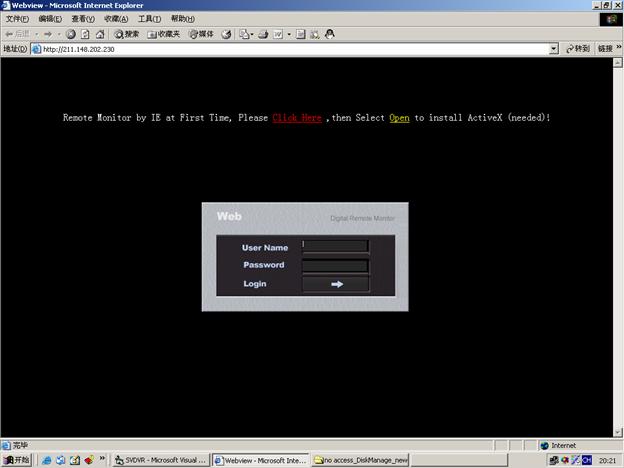Open the 文件 (File) menu

click(18, 19)
